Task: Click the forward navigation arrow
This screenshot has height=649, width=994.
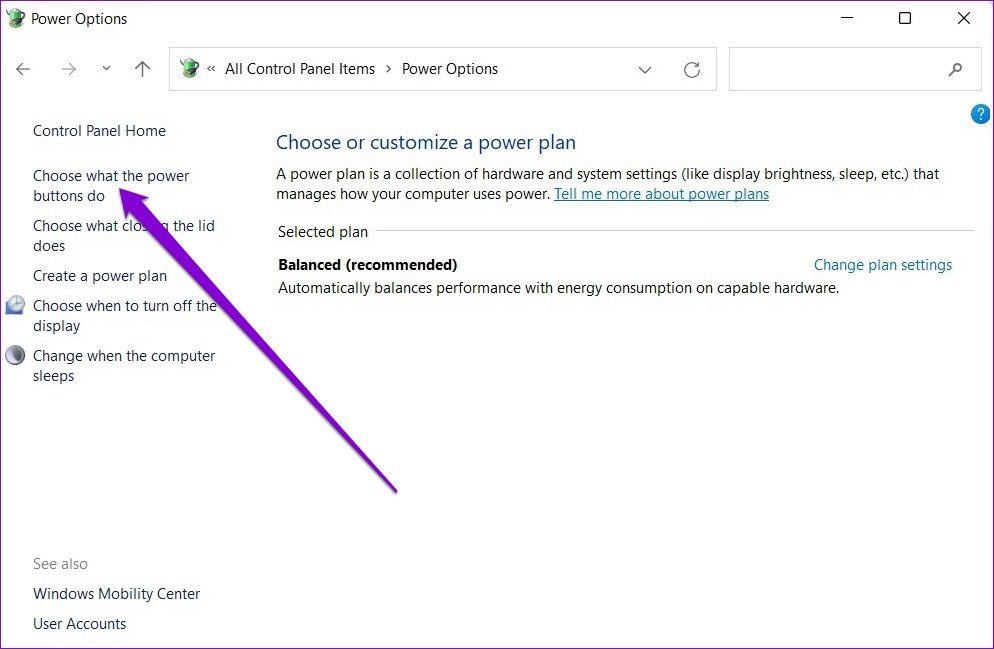Action: click(68, 69)
